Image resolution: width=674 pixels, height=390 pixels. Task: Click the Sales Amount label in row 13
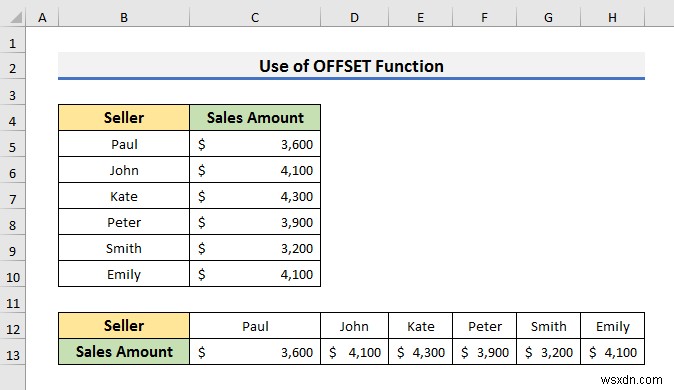point(124,352)
